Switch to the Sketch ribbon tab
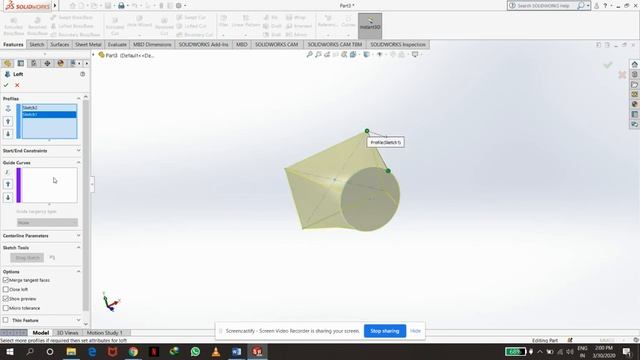 point(37,44)
